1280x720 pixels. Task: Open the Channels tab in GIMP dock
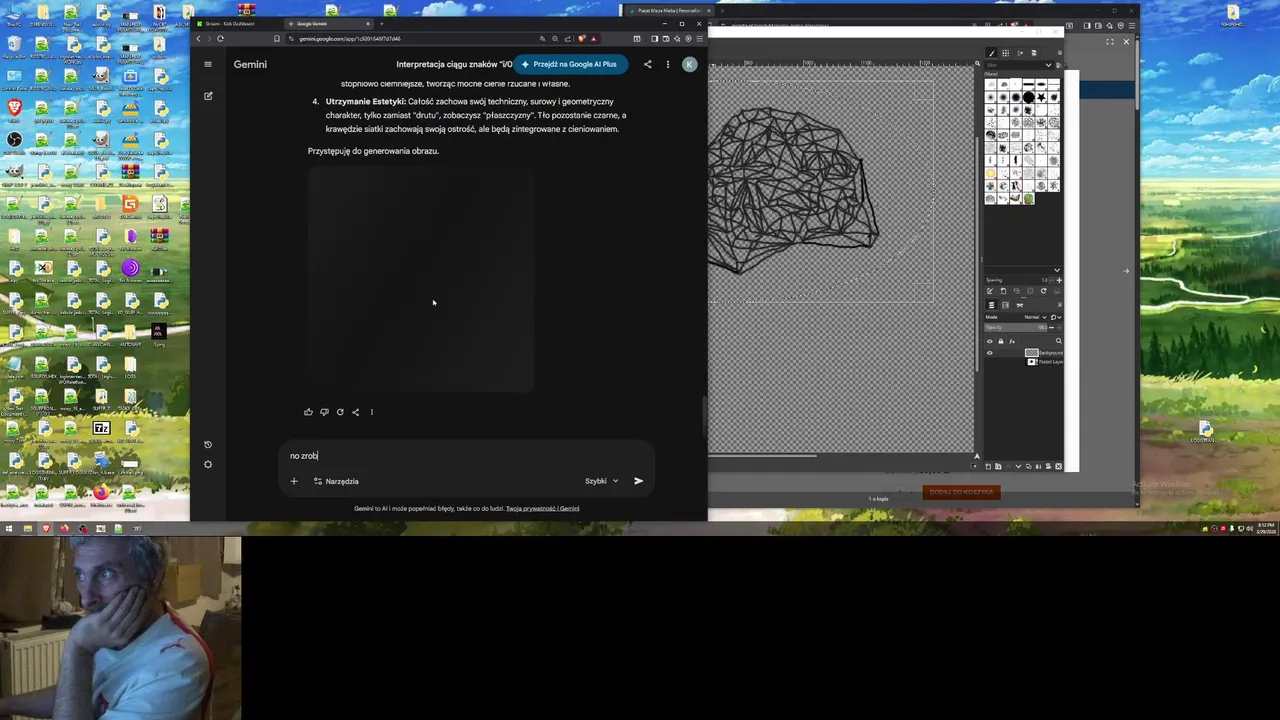pos(1005,305)
